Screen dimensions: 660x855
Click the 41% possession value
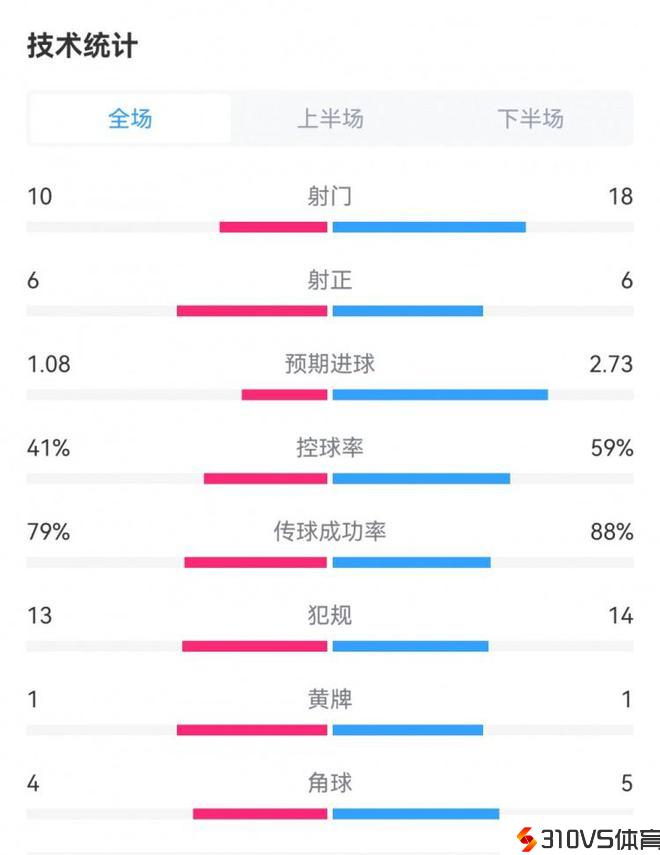tap(49, 448)
